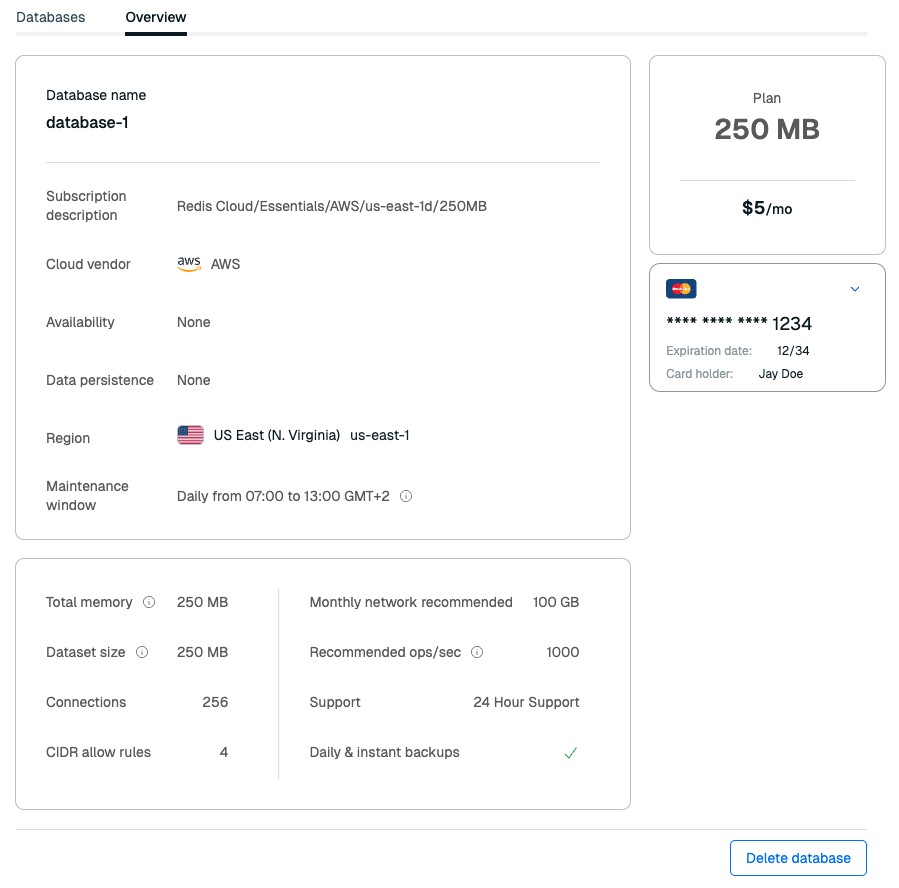The image size is (899, 888).
Task: Click the Mastercard payment card icon
Action: coord(681,289)
